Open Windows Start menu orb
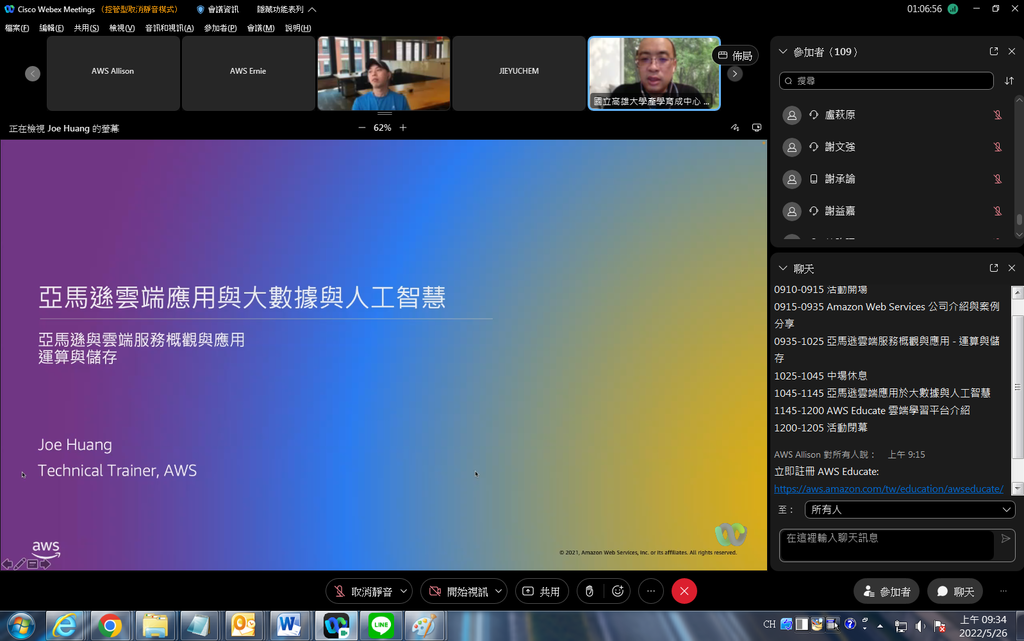 pyautogui.click(x=21, y=626)
